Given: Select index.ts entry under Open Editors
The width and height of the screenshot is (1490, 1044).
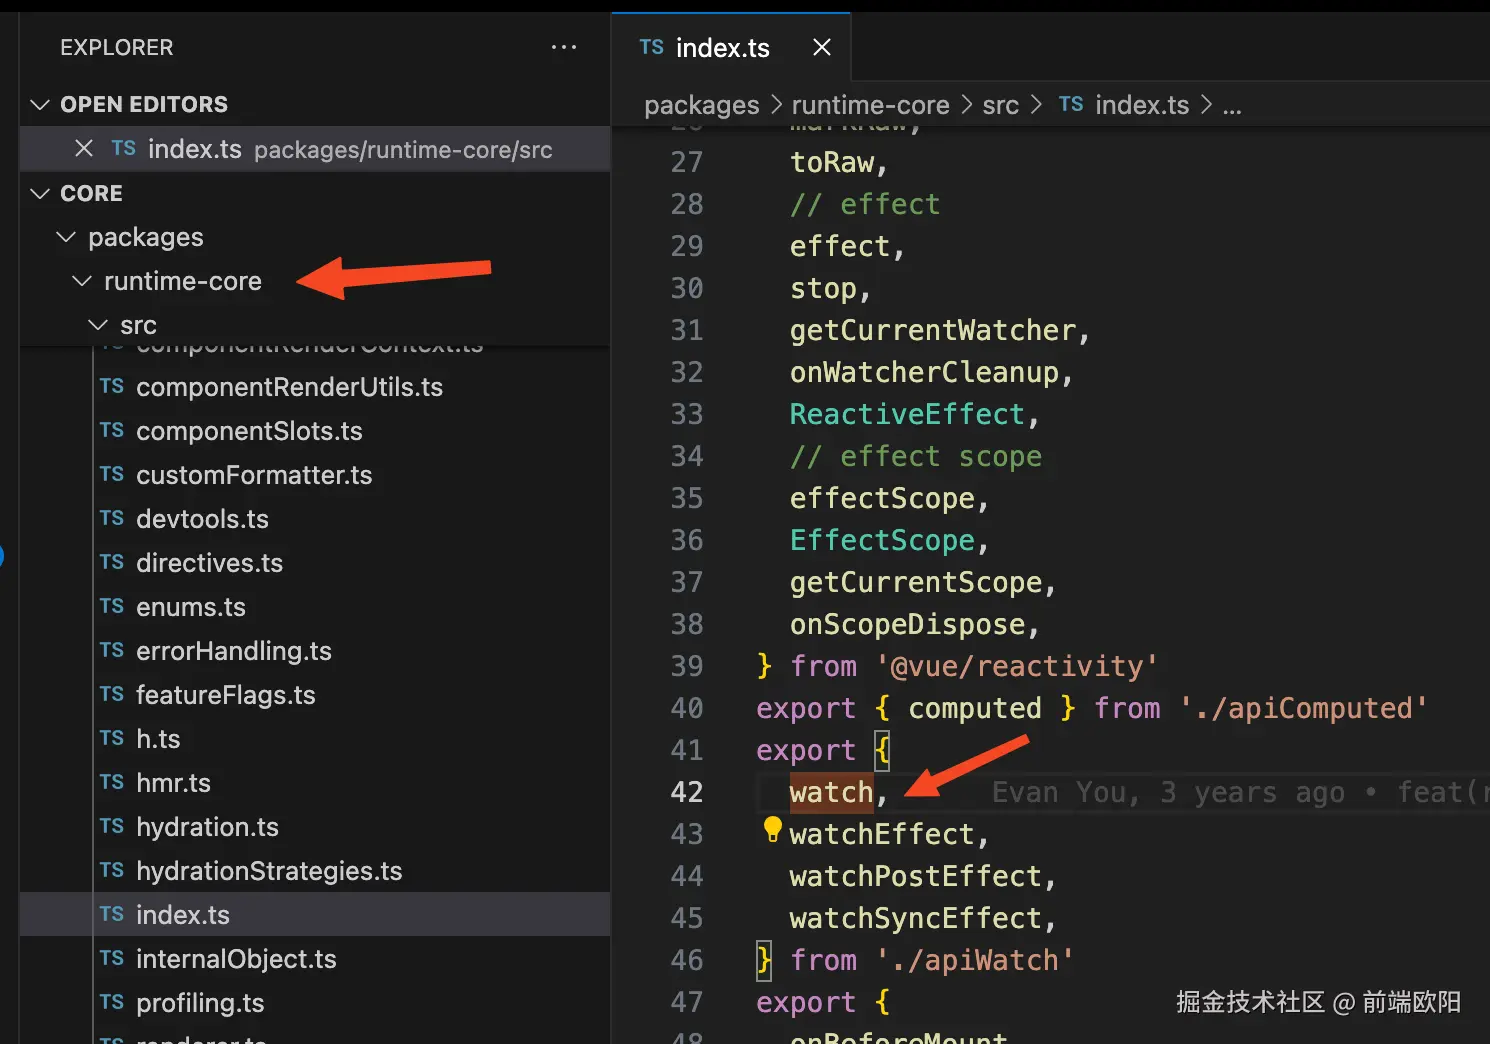Looking at the screenshot, I should (315, 149).
